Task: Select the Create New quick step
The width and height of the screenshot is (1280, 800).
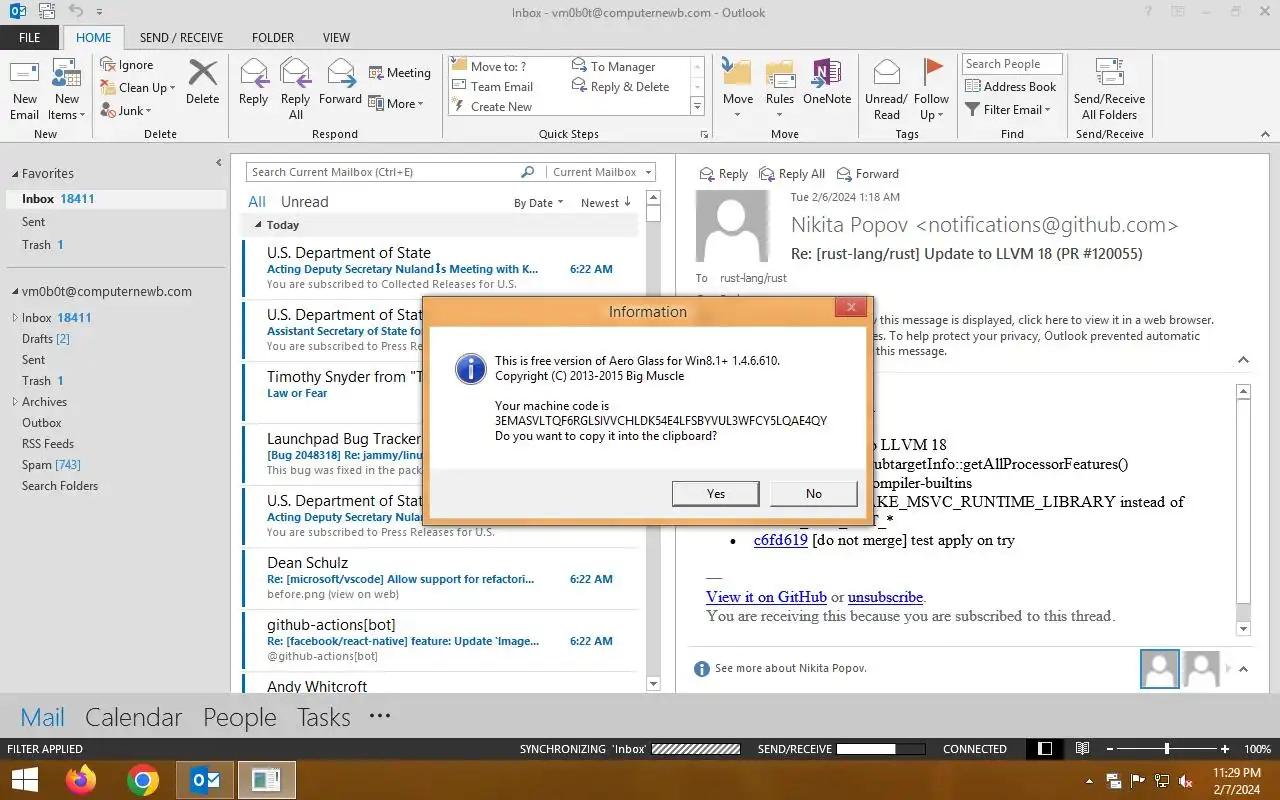Action: (x=493, y=107)
